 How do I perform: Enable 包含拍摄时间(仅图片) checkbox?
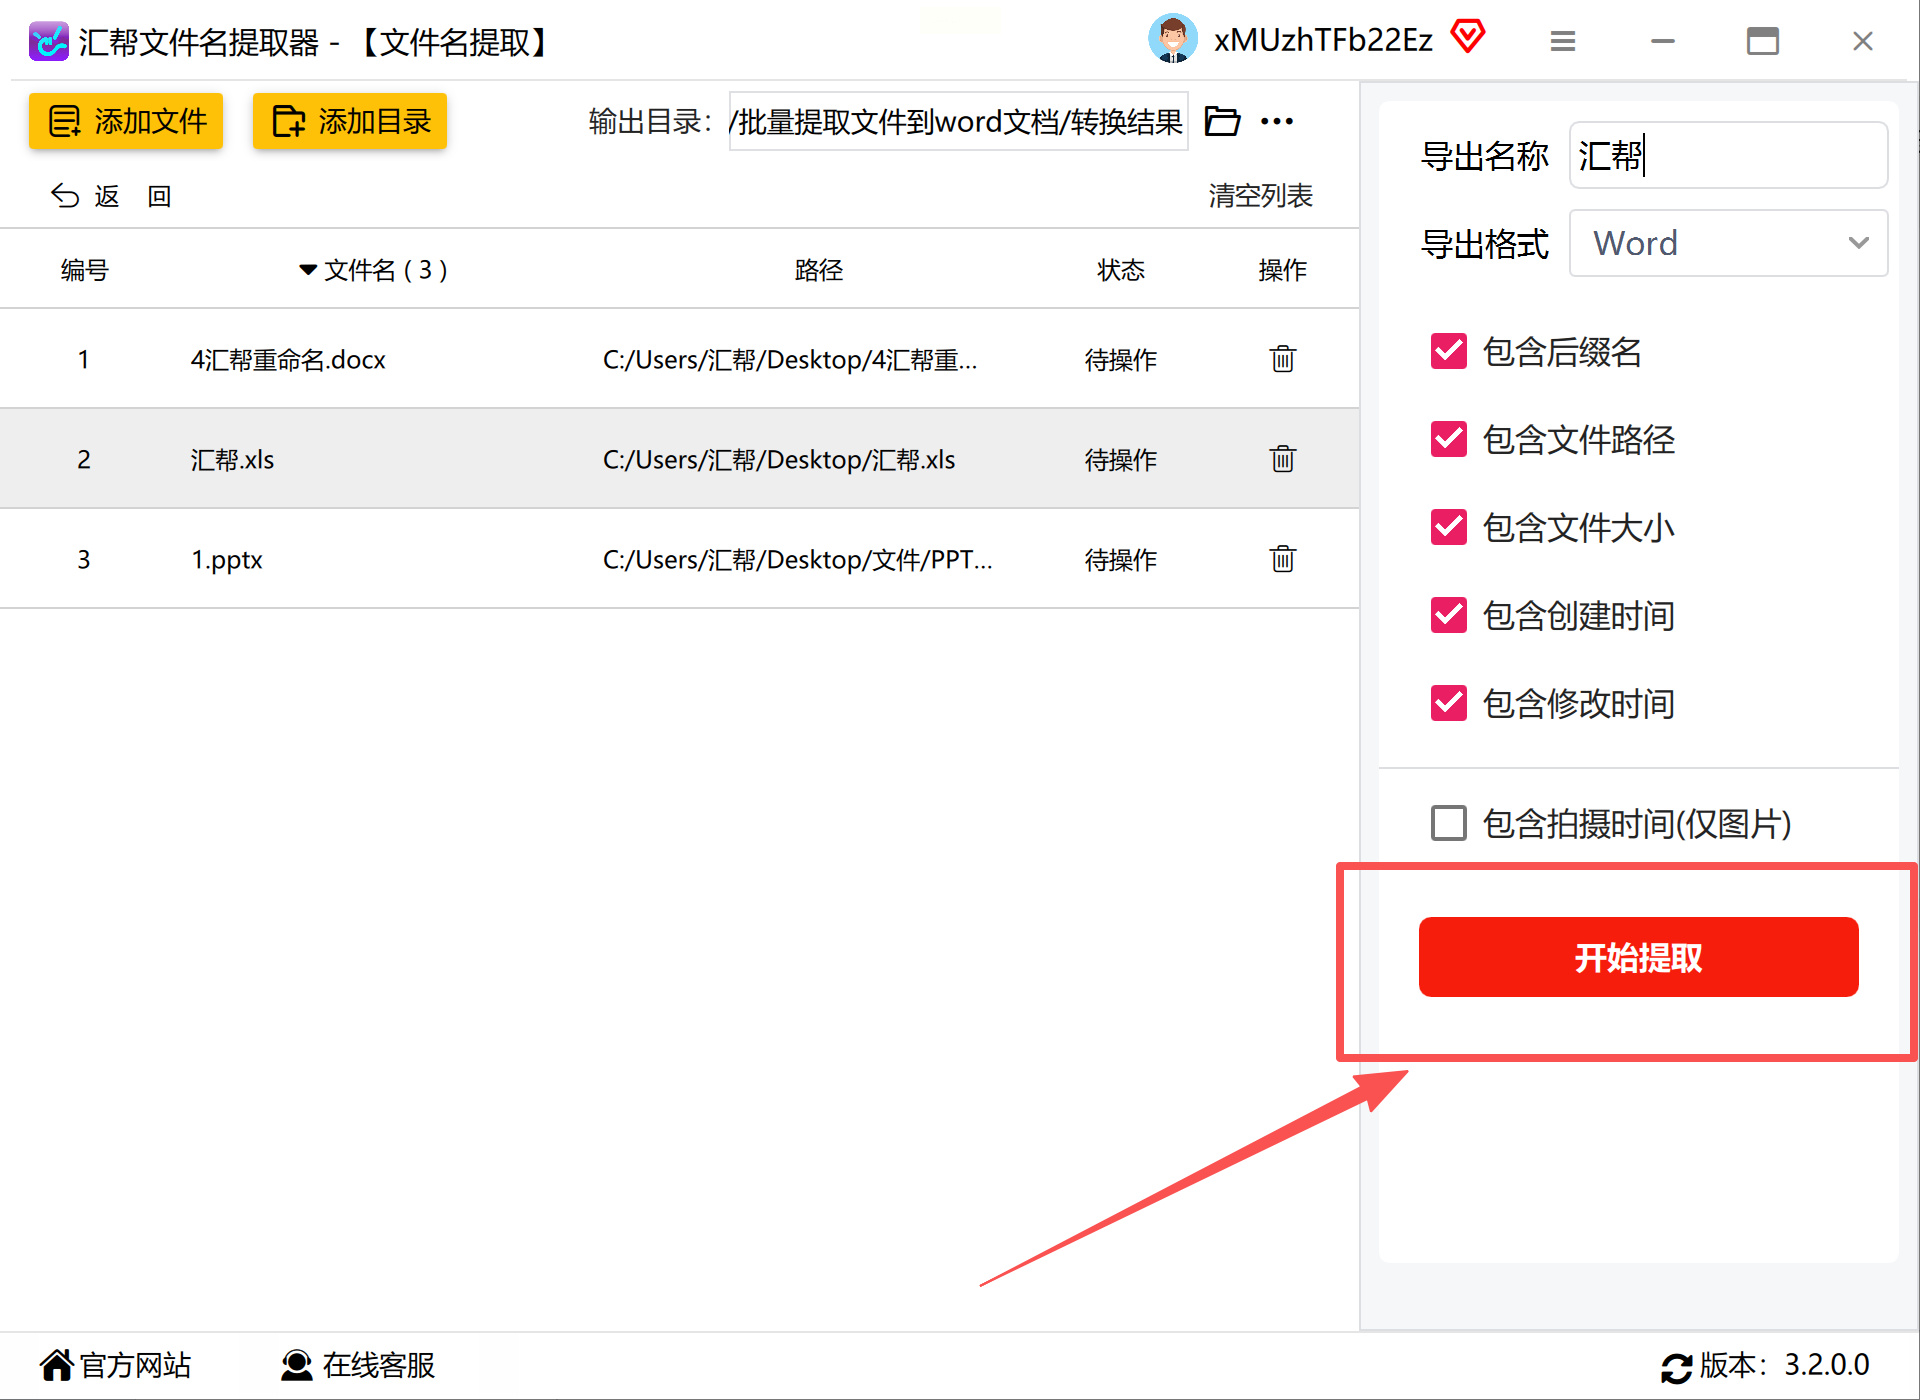click(1448, 824)
